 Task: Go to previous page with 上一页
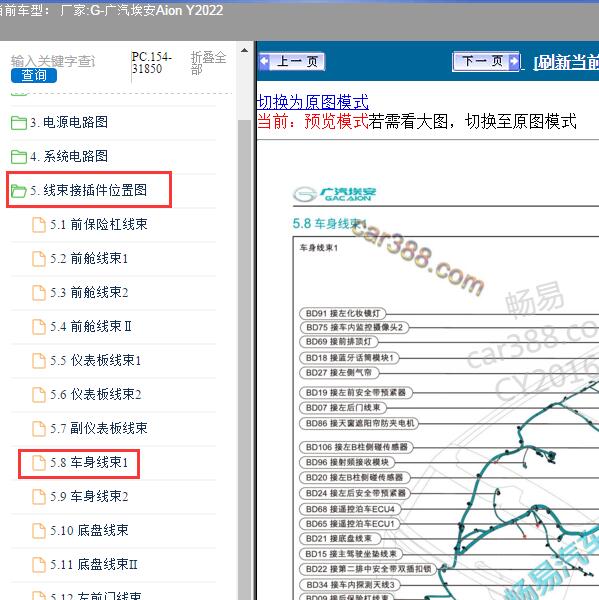(292, 61)
